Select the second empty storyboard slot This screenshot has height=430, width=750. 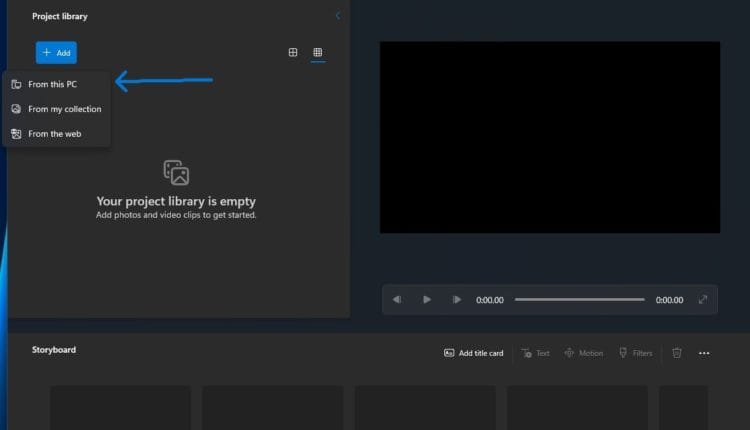273,408
